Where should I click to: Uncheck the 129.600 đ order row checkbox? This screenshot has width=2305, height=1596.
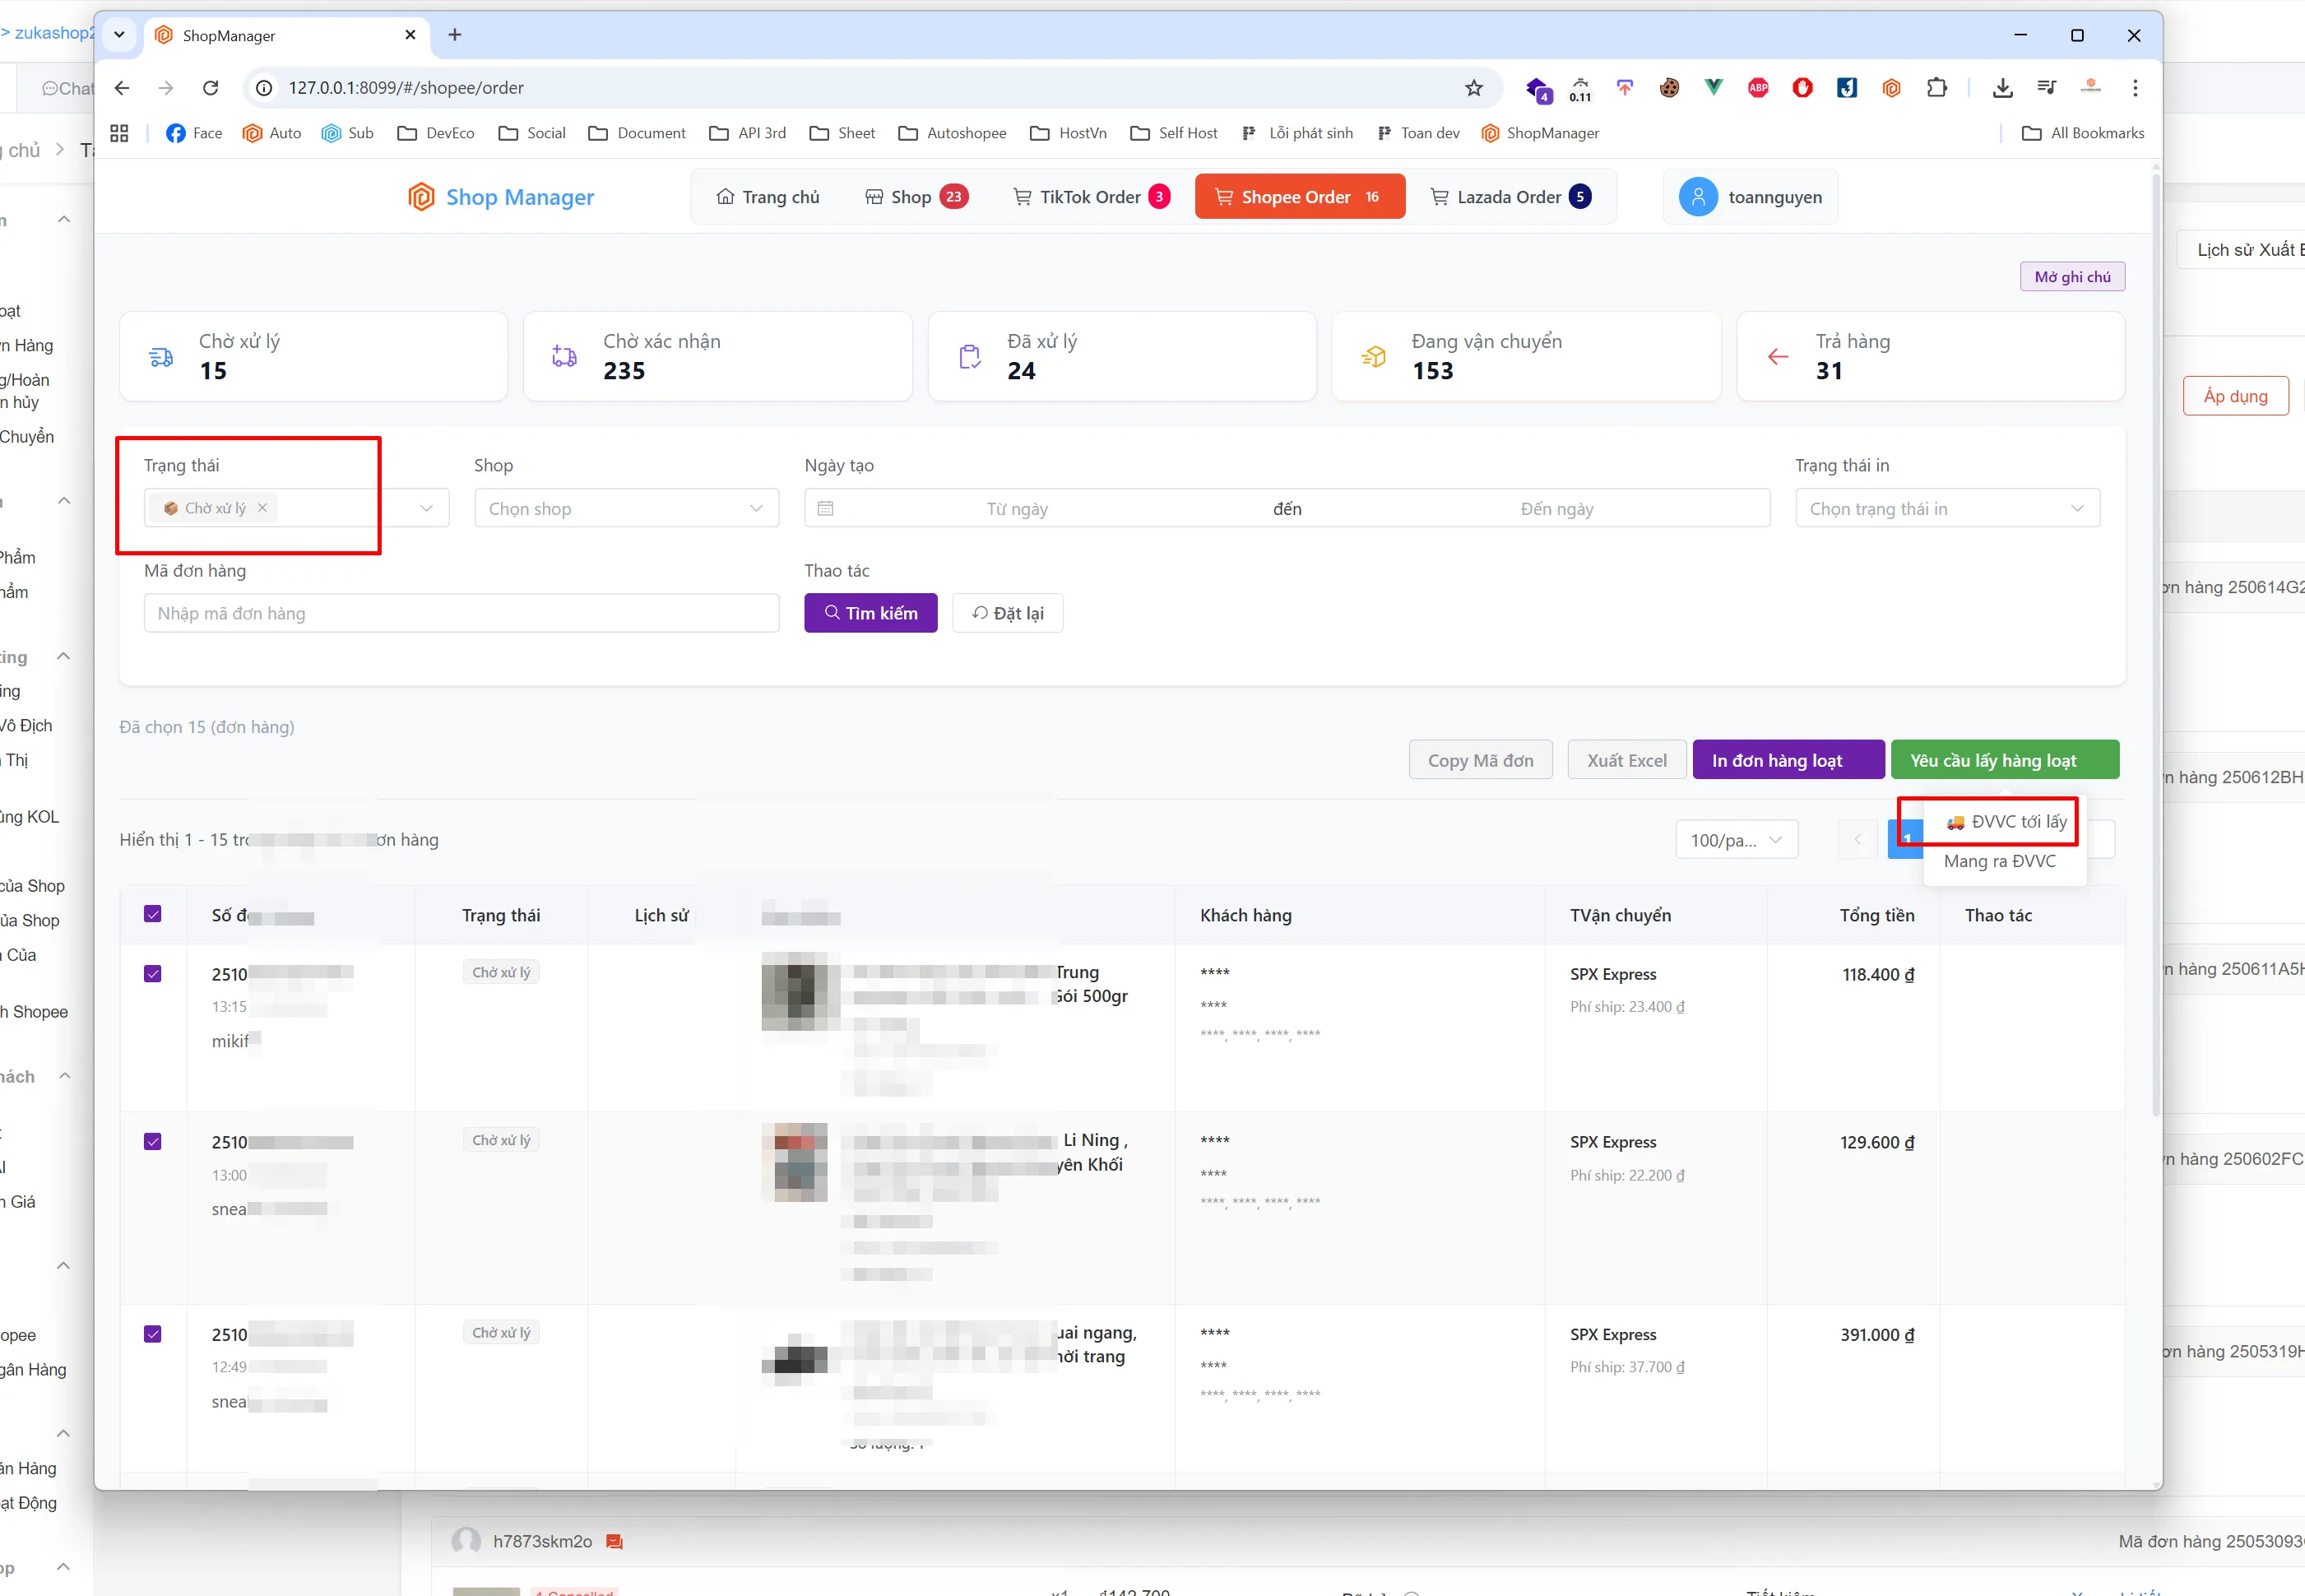(153, 1142)
